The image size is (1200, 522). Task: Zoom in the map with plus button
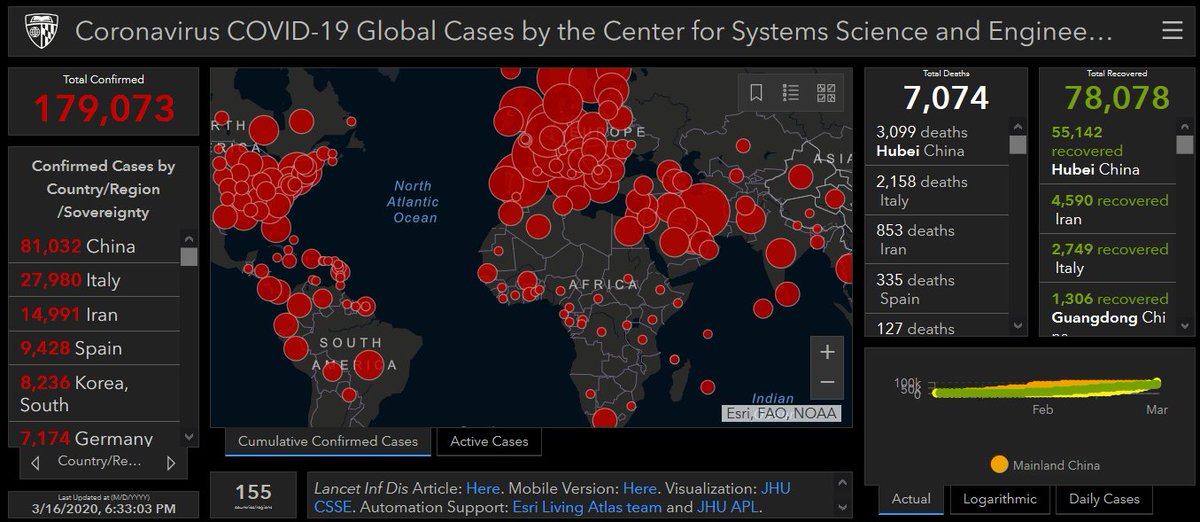tap(826, 352)
